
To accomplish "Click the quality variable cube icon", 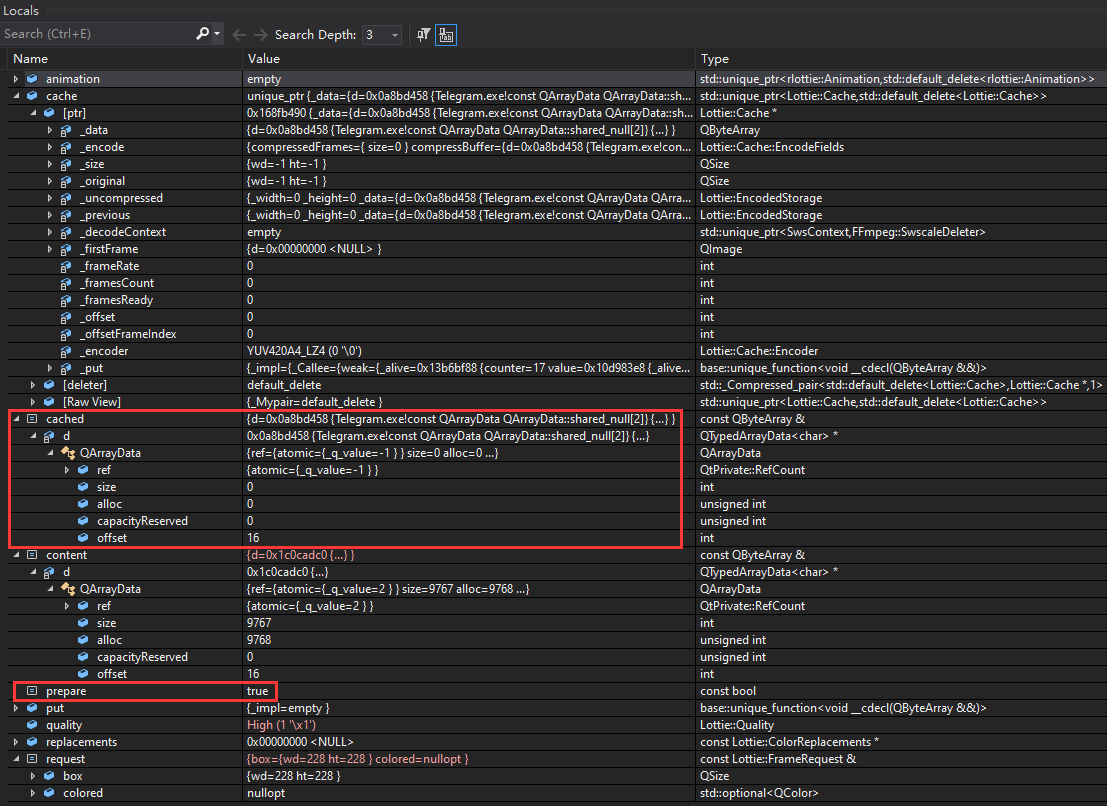I will point(32,724).
